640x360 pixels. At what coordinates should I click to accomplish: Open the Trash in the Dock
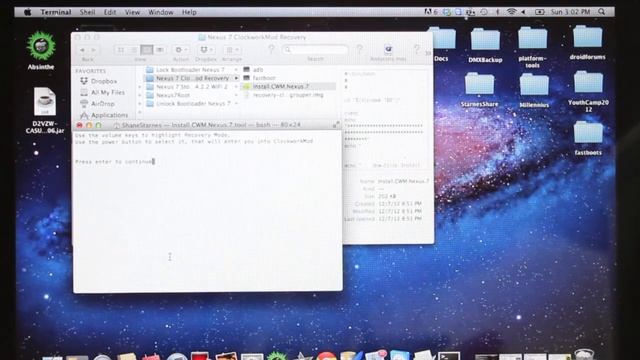point(584,354)
